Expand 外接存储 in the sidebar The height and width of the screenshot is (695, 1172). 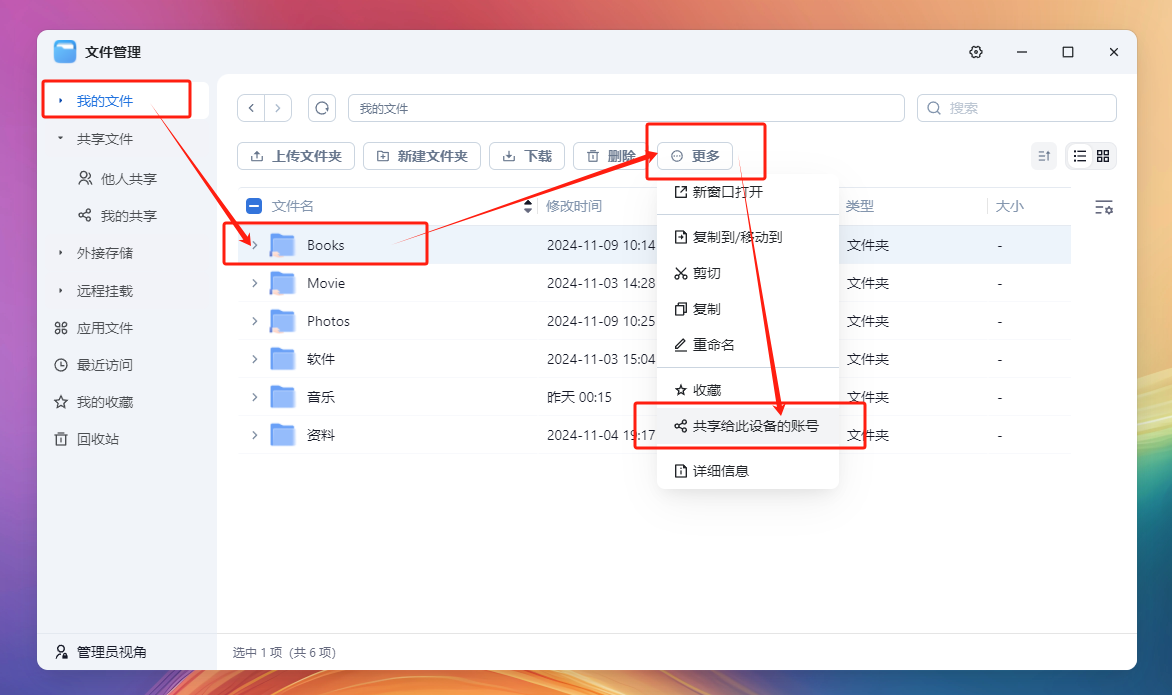61,253
